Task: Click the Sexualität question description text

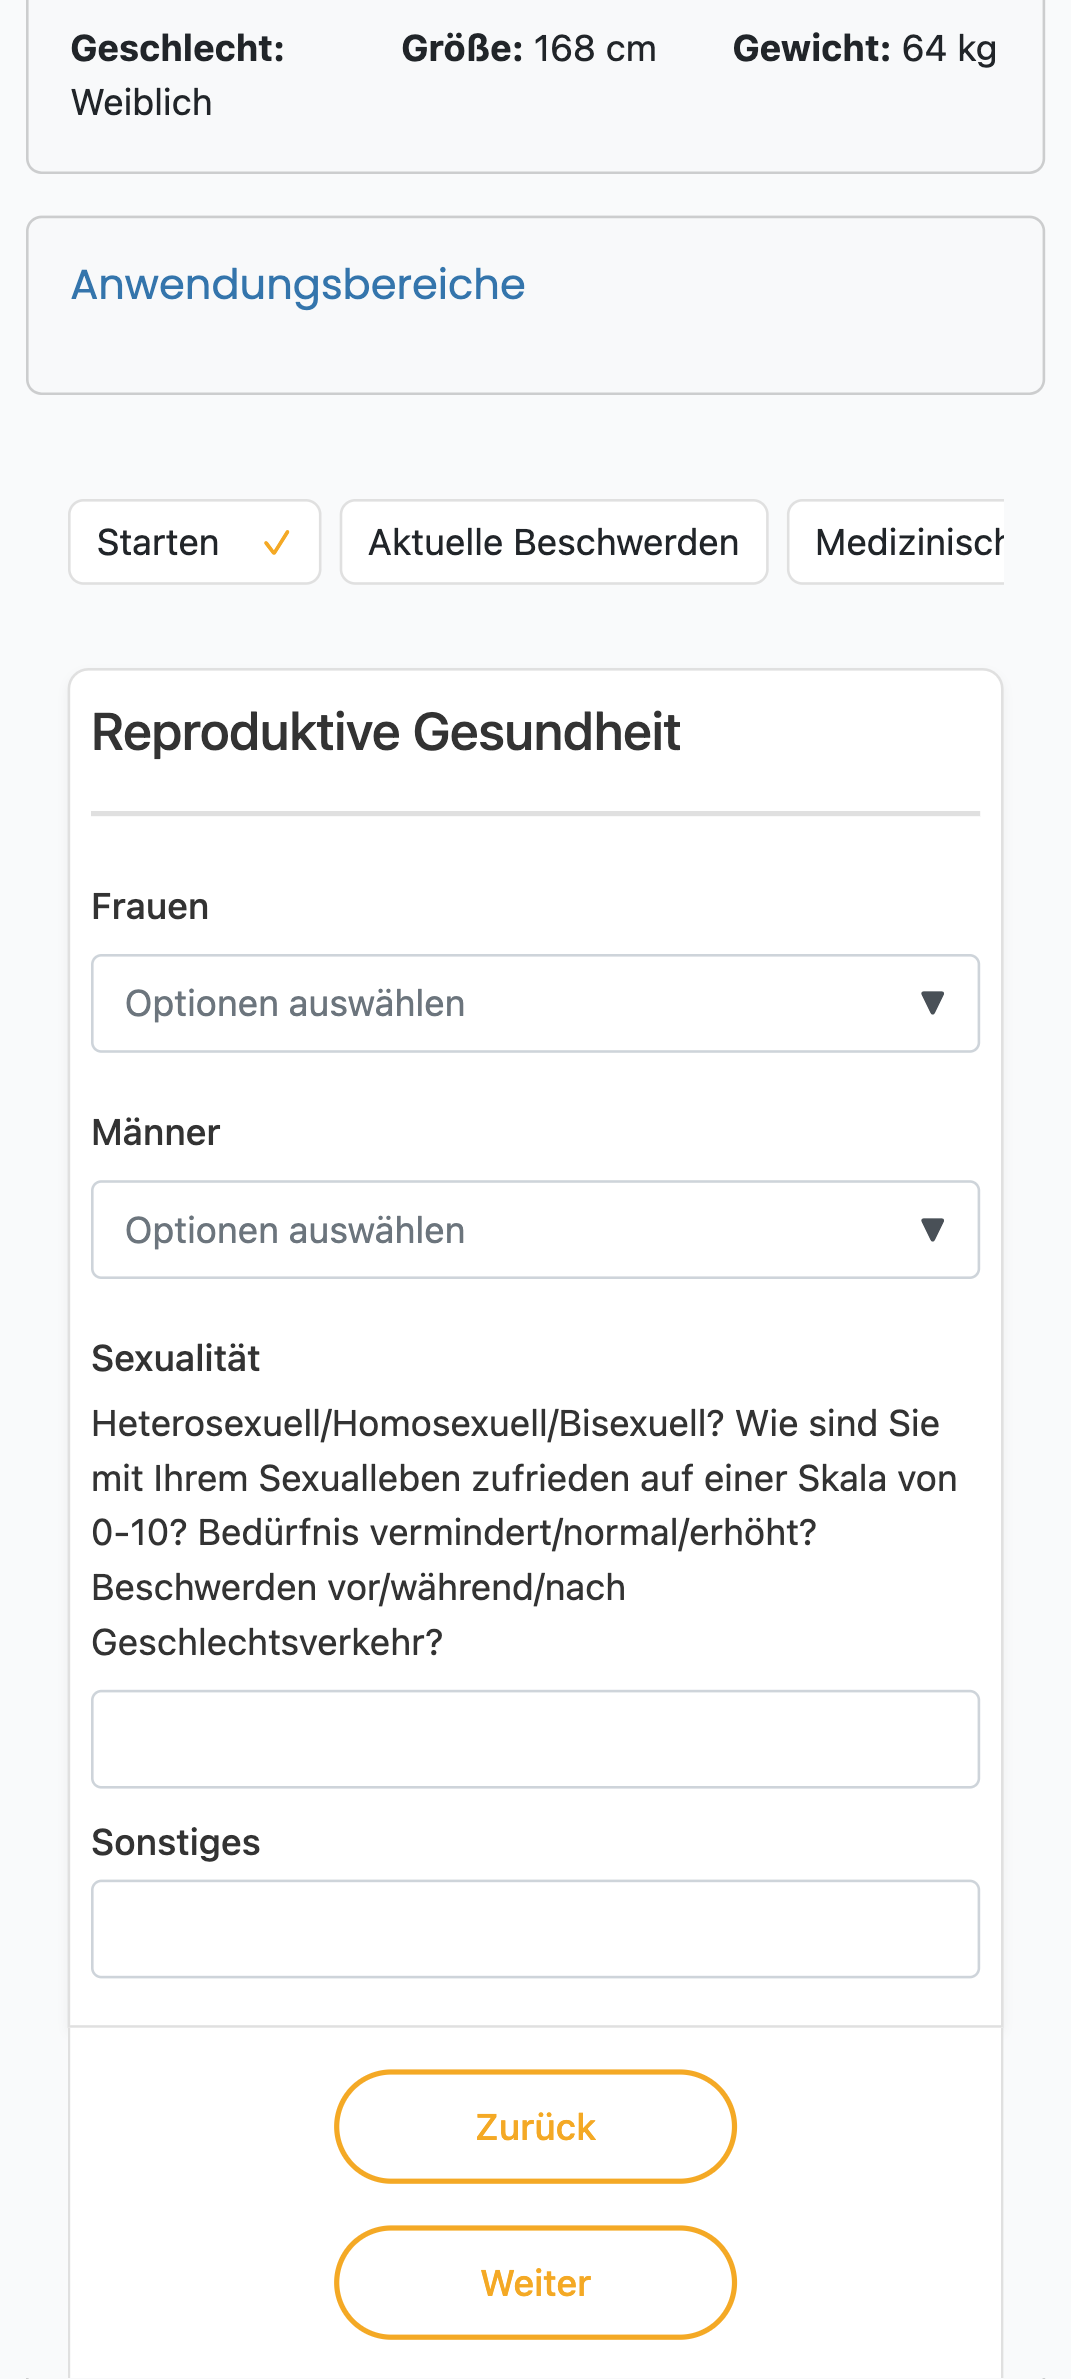Action: tap(524, 1533)
